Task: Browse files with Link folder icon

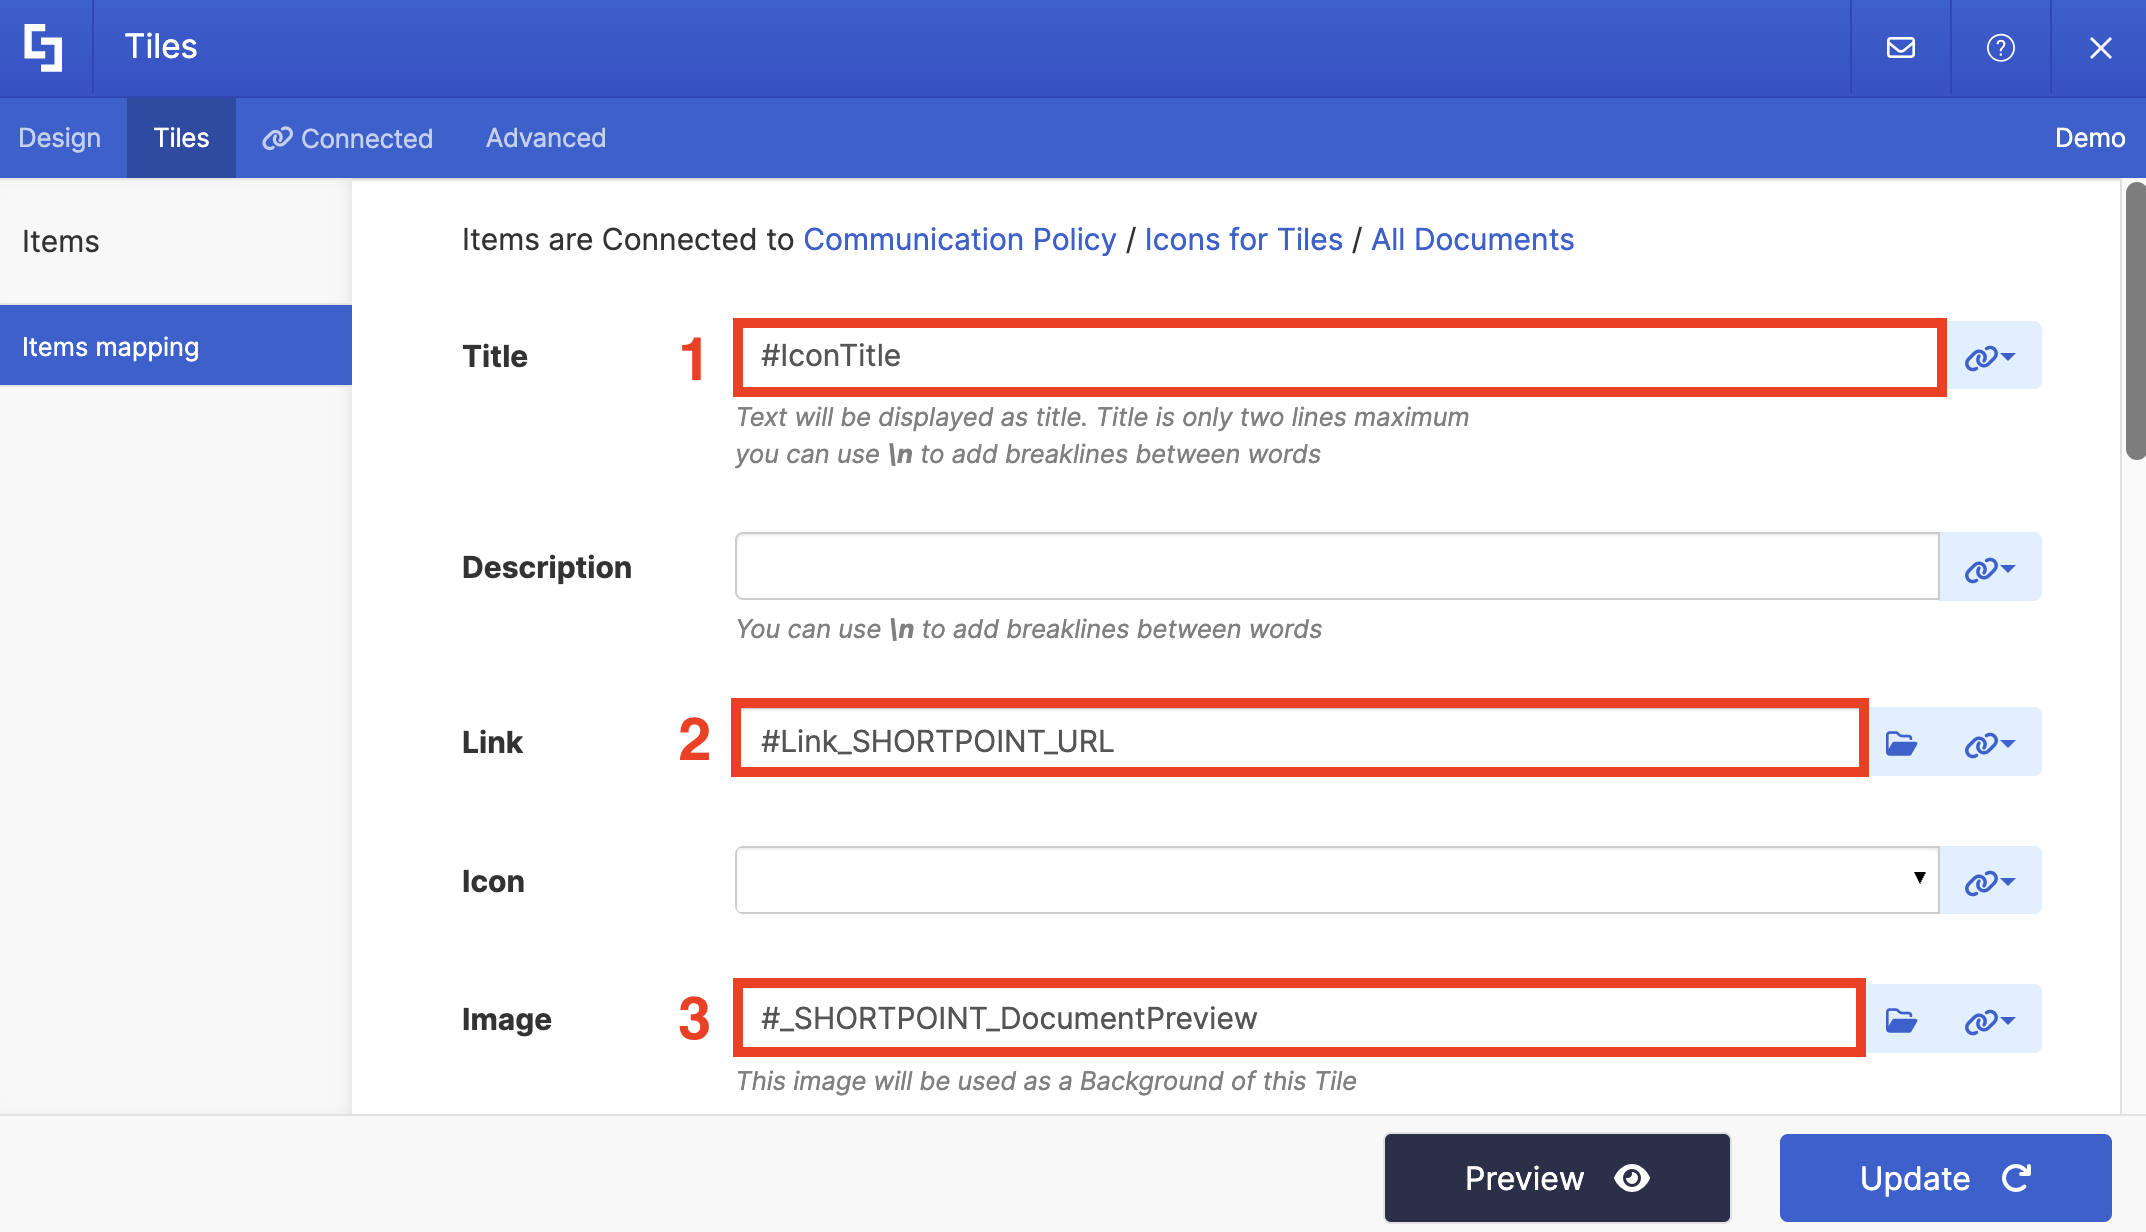Action: tap(1900, 743)
